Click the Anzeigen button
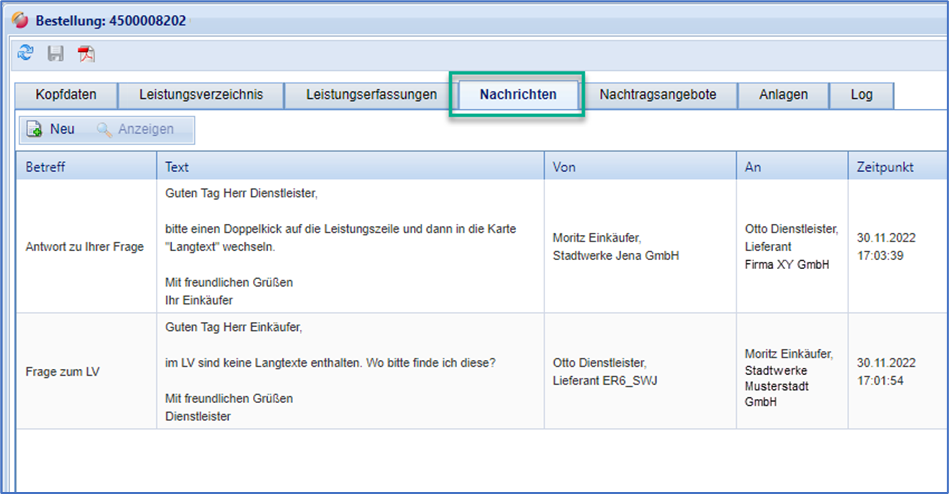The height and width of the screenshot is (494, 949). pyautogui.click(x=135, y=129)
